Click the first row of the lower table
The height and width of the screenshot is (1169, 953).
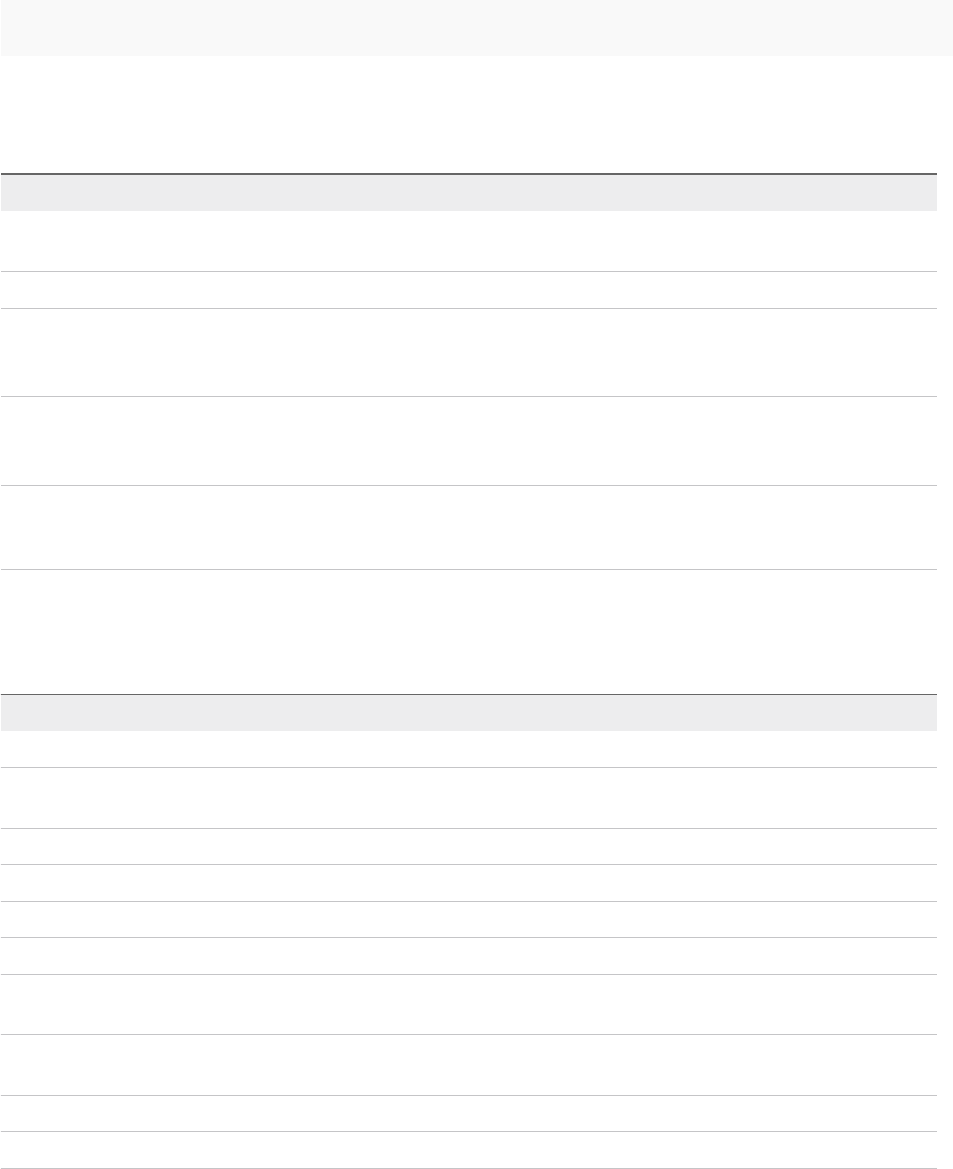click(x=469, y=749)
